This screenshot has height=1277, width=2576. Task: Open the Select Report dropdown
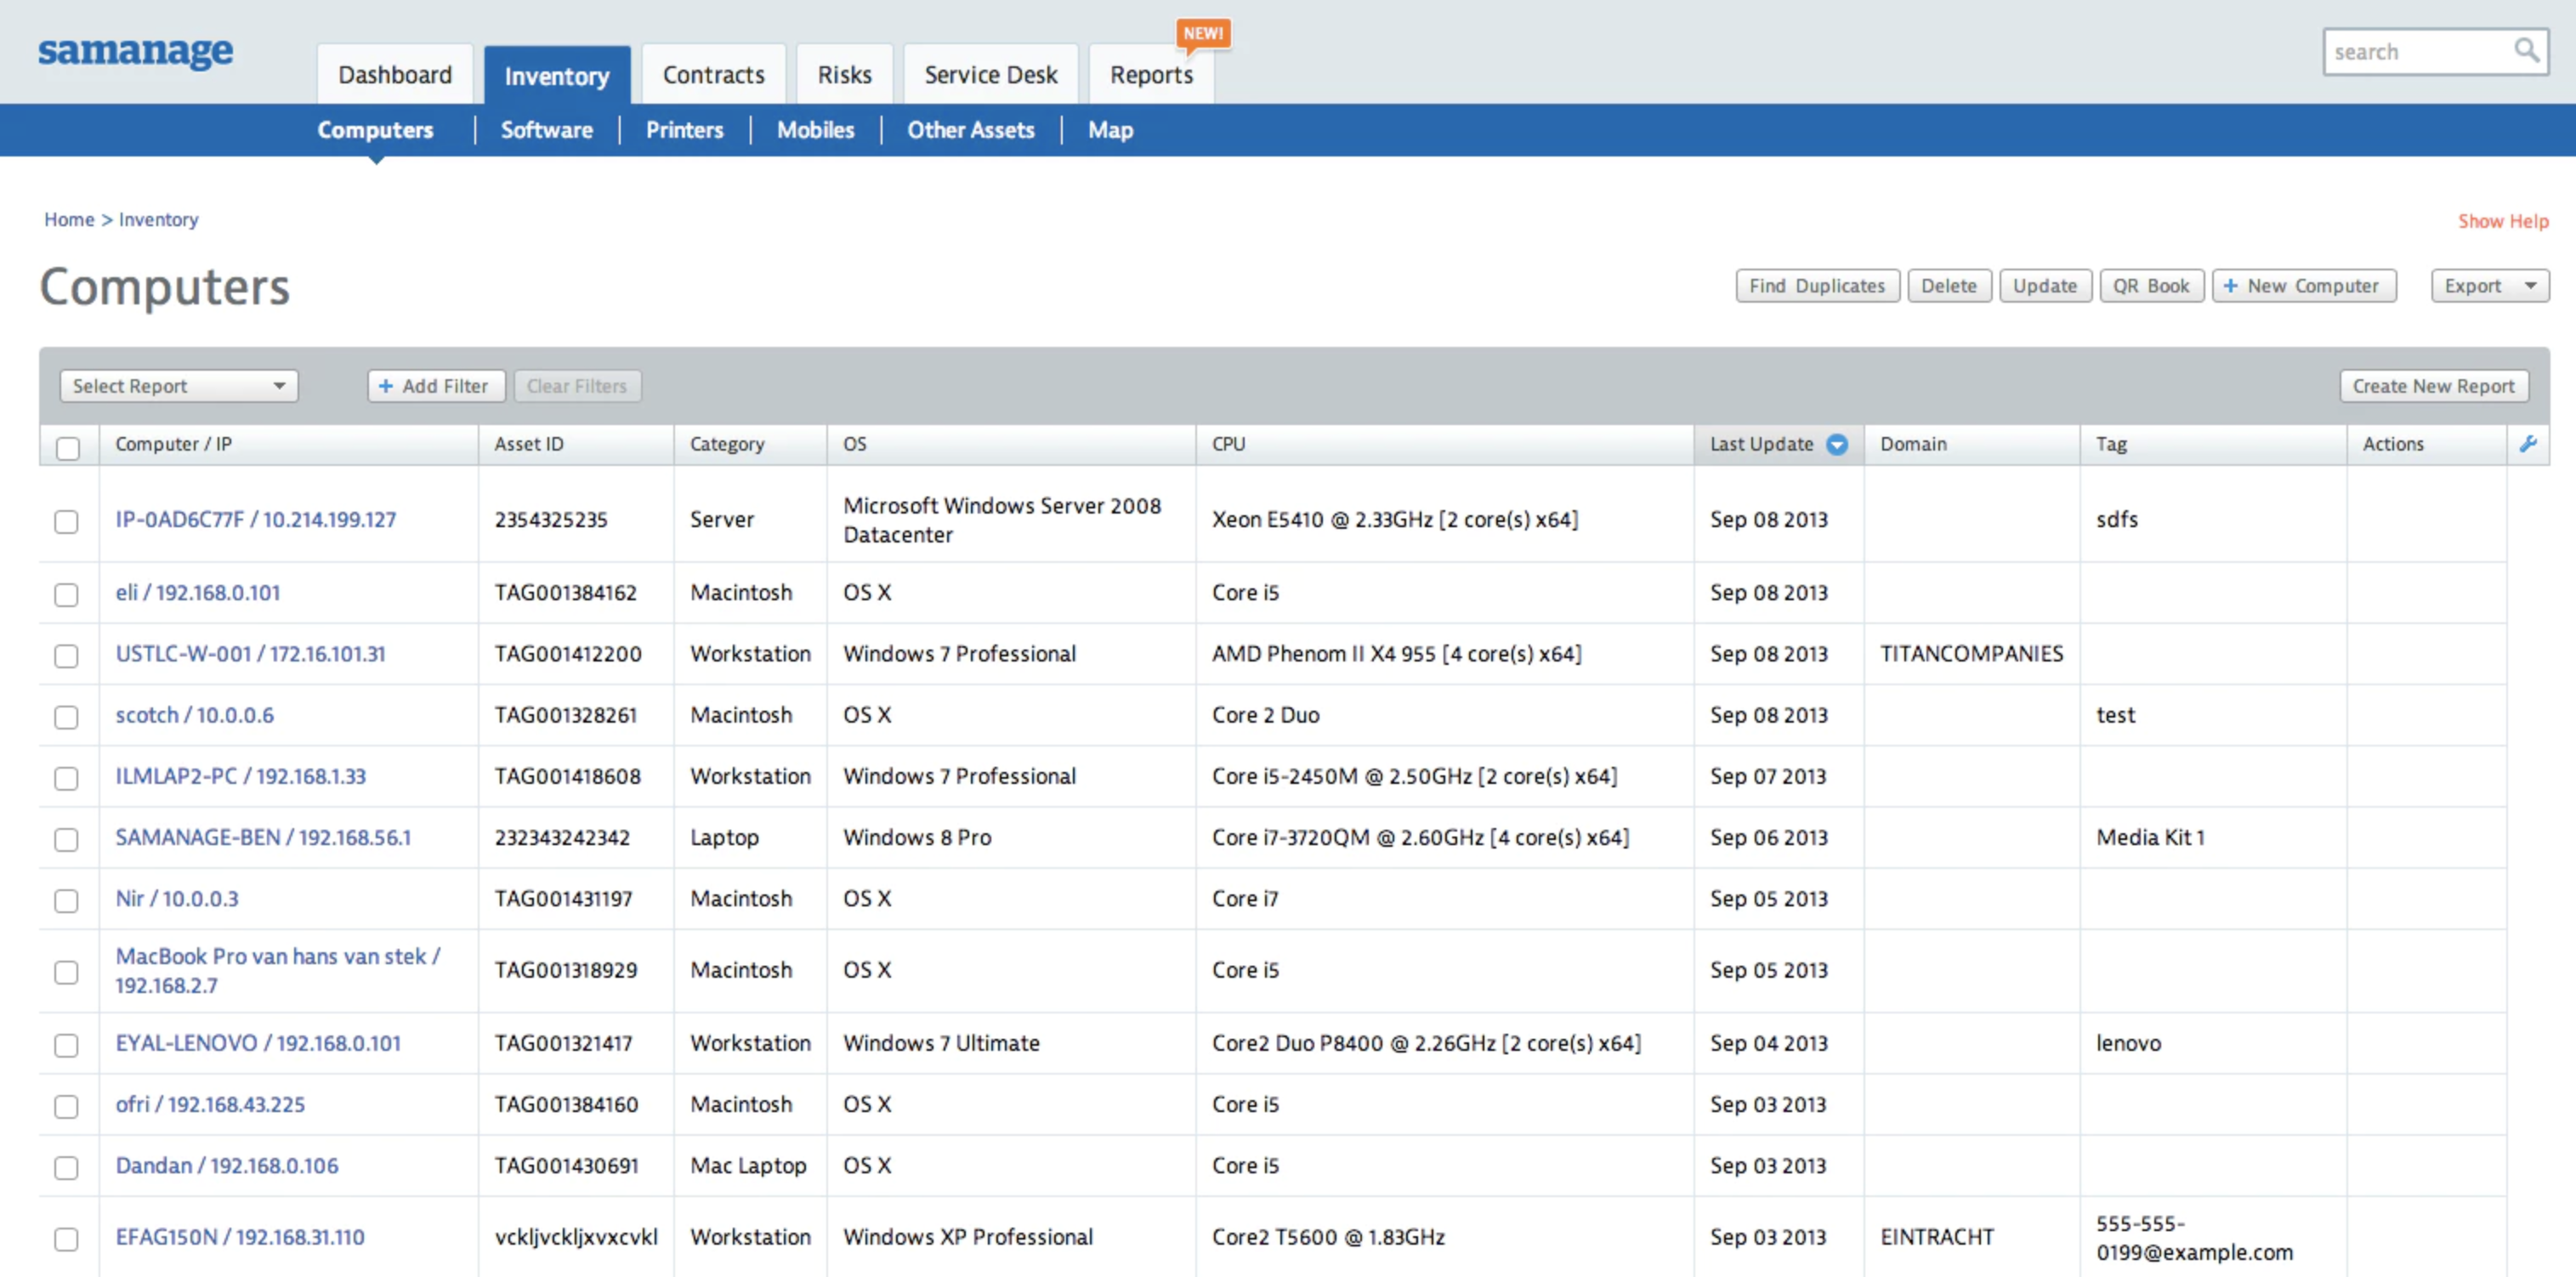[x=179, y=386]
